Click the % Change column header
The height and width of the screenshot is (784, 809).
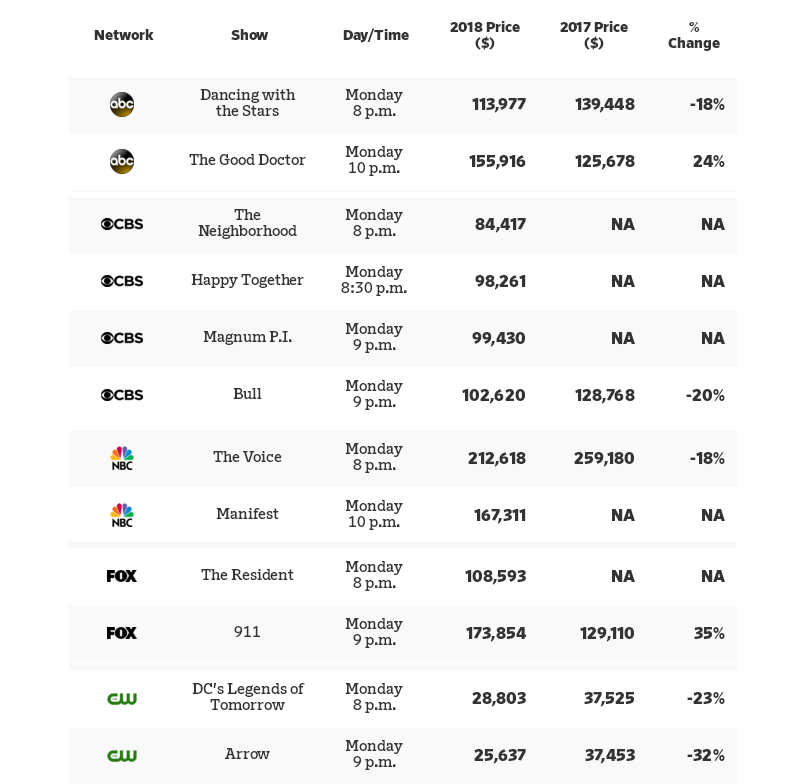tap(694, 35)
